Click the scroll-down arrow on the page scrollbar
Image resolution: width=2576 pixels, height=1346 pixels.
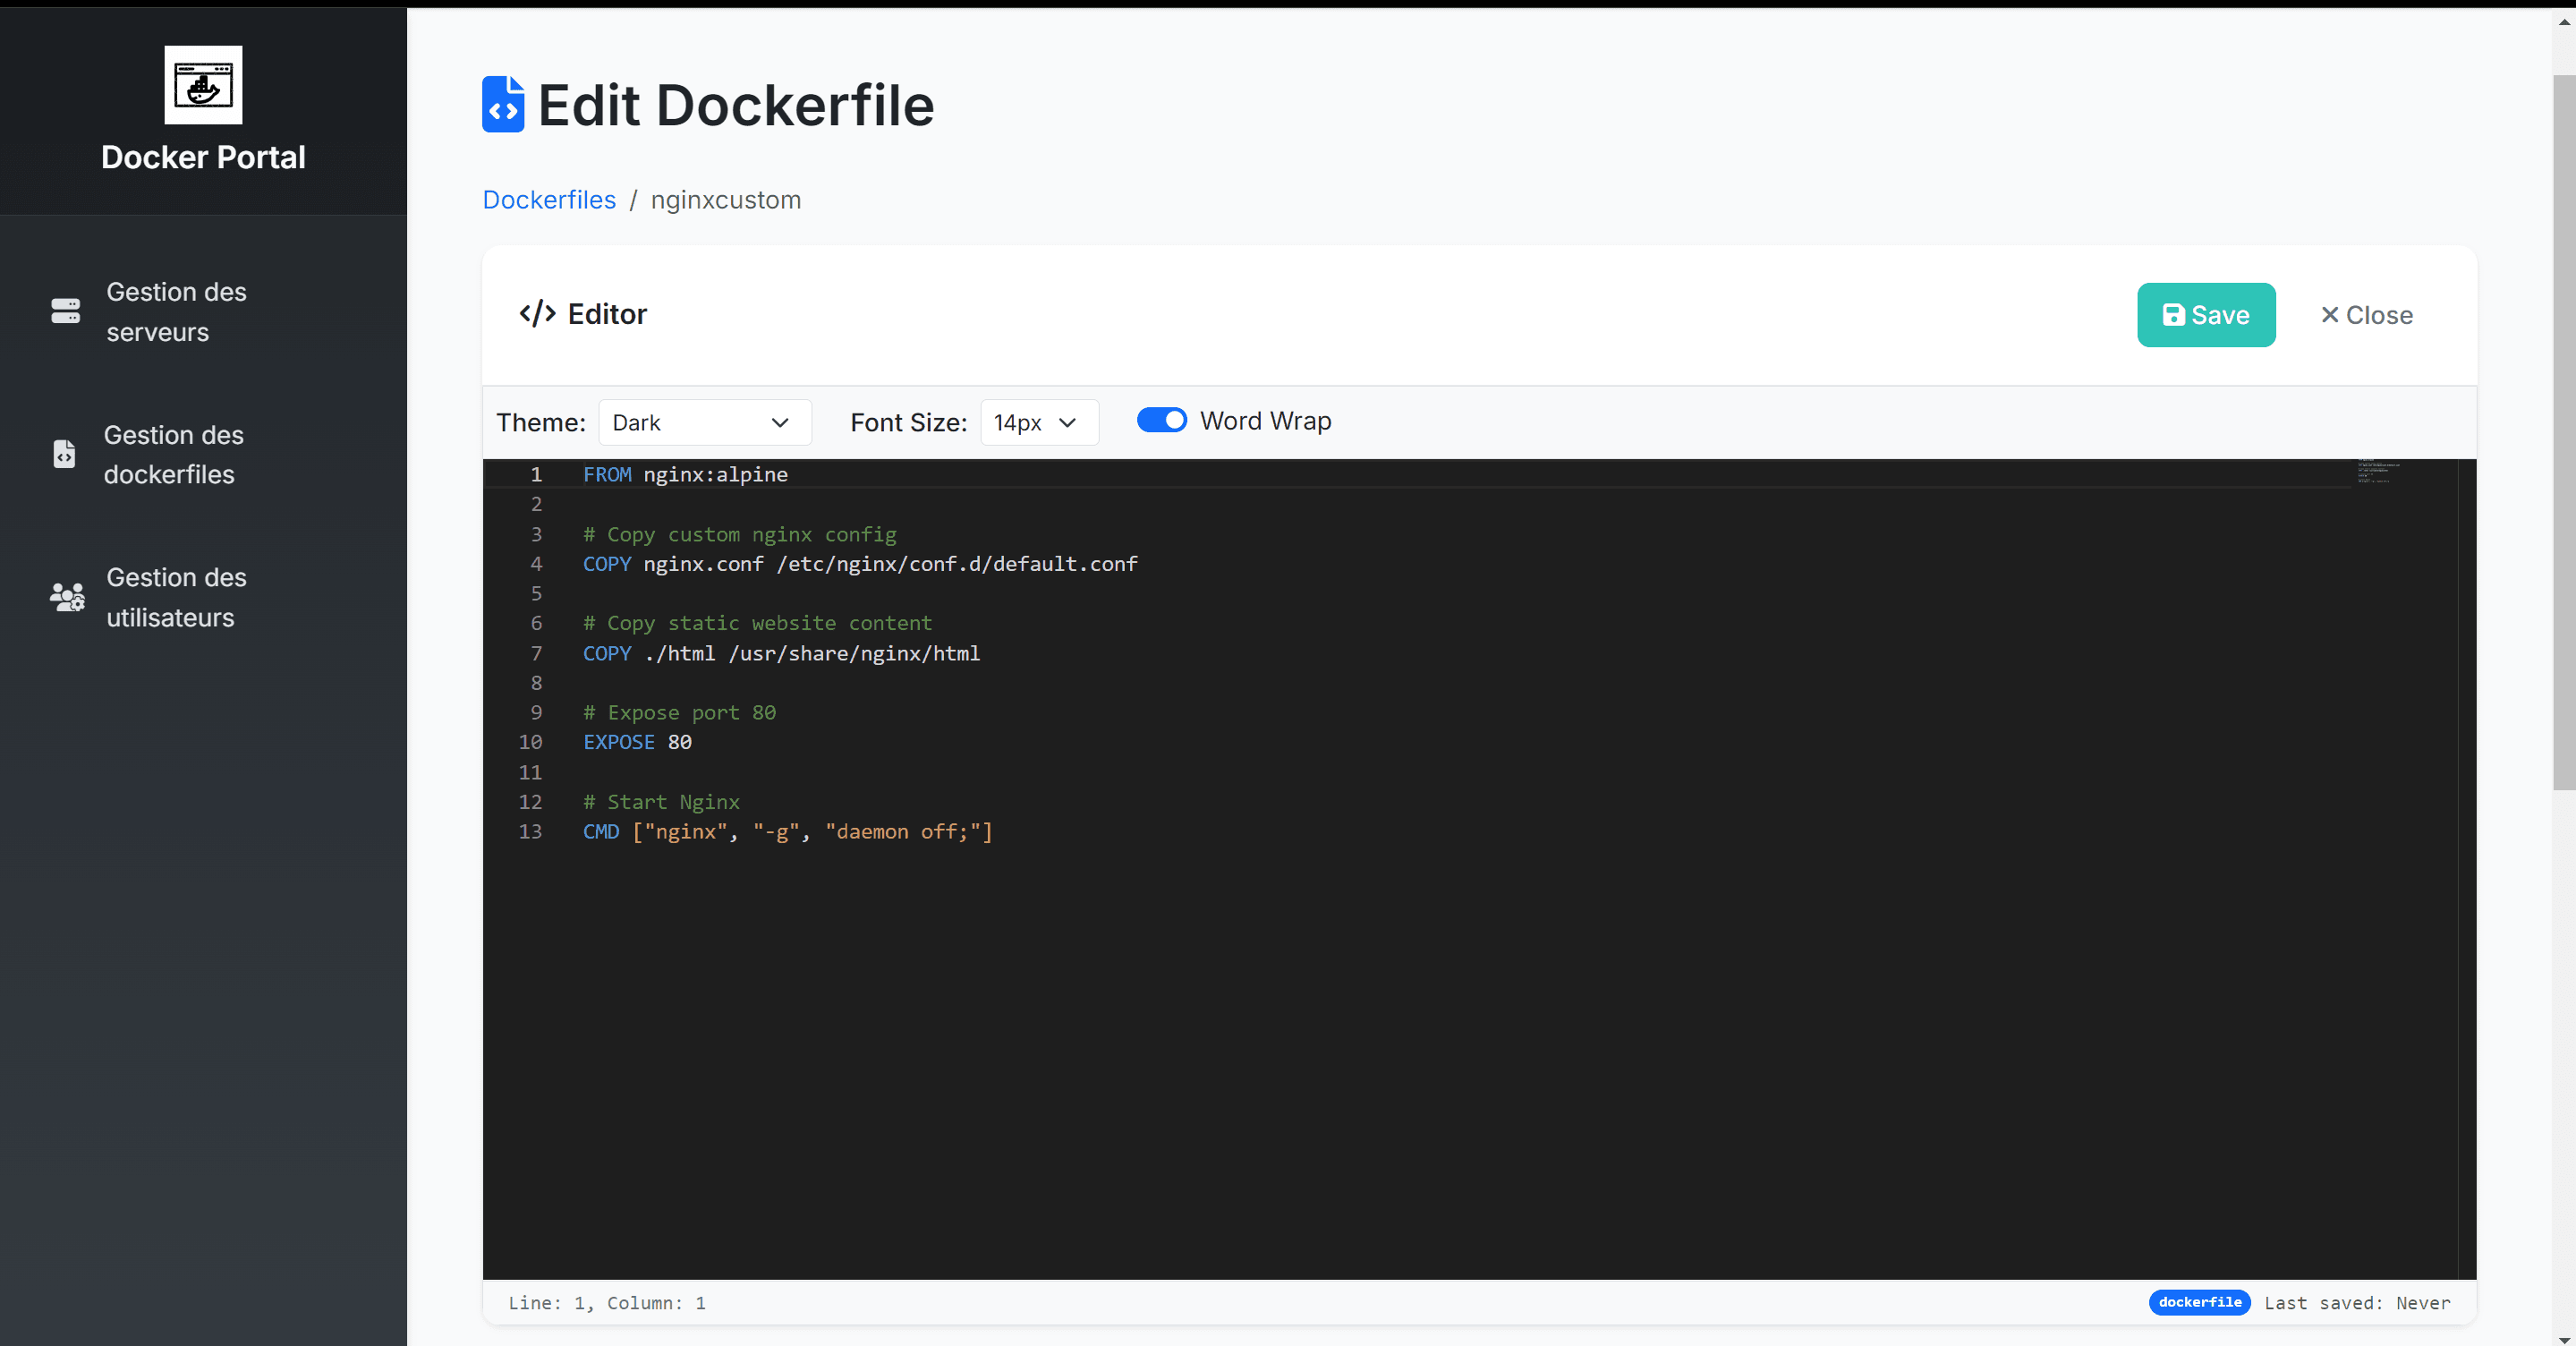(x=2564, y=1330)
